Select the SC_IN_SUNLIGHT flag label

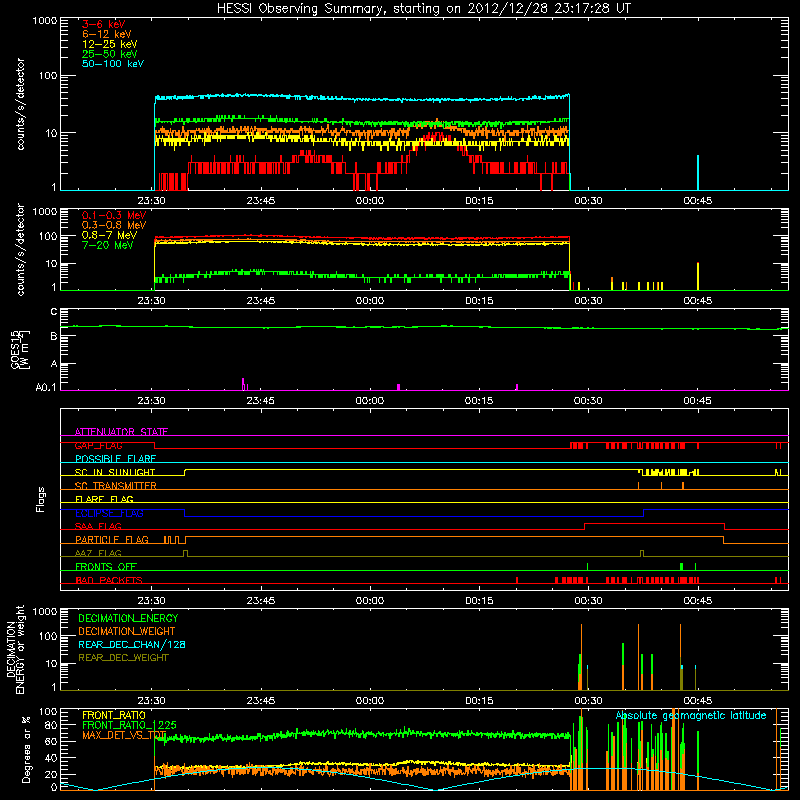(115, 472)
